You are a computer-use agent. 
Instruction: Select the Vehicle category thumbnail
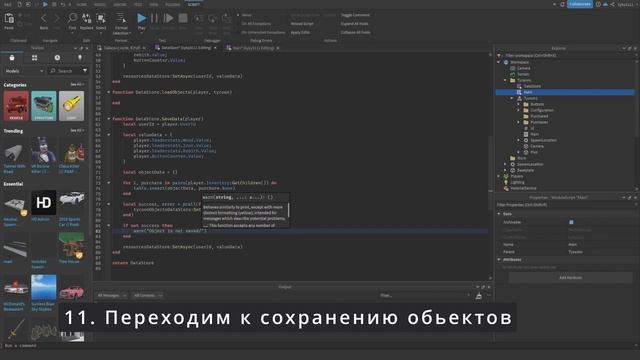[16, 106]
